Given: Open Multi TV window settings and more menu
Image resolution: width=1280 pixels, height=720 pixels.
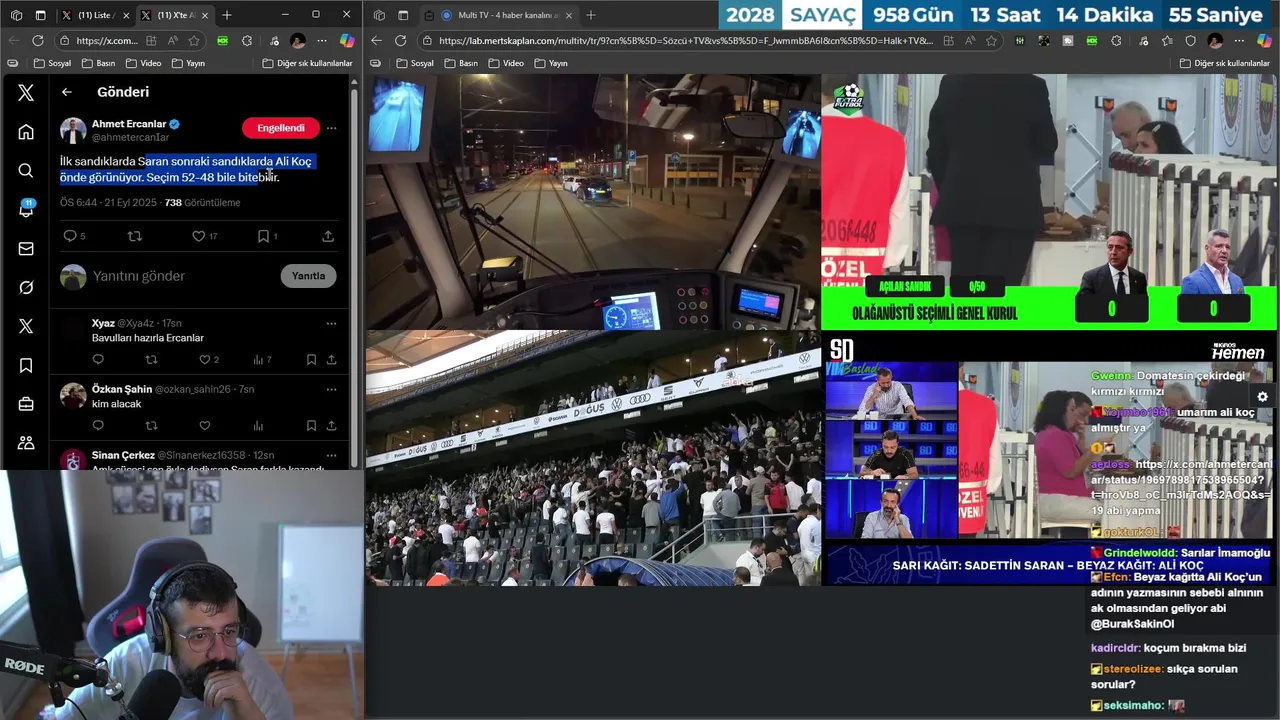Looking at the screenshot, I should (1240, 41).
